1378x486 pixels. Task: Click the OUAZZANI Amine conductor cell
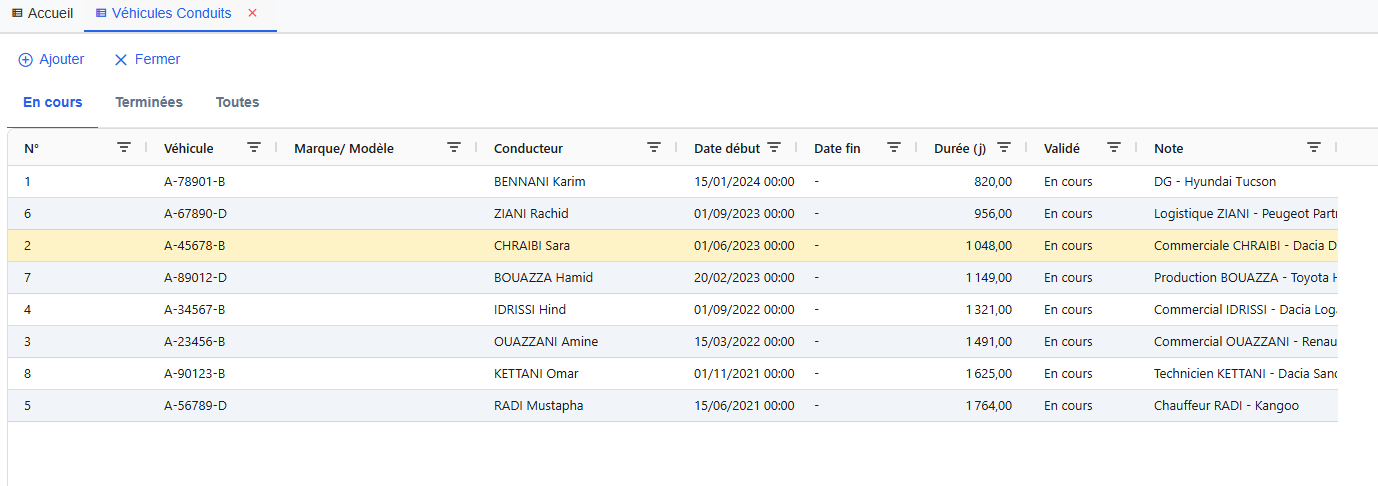coord(546,342)
